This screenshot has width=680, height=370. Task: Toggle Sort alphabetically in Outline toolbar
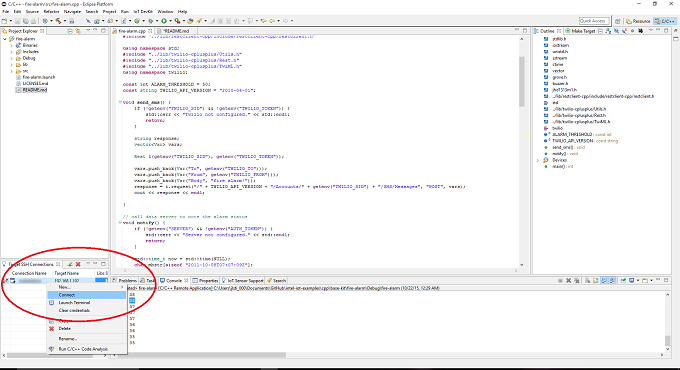click(608, 31)
